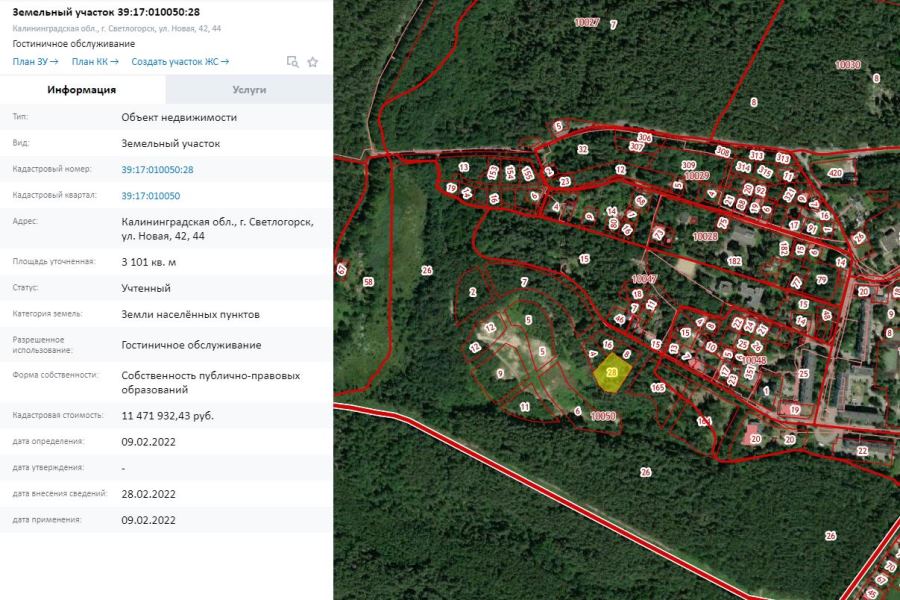Select the highlighted yellow parcel 28
The image size is (900, 600).
[x=611, y=374]
